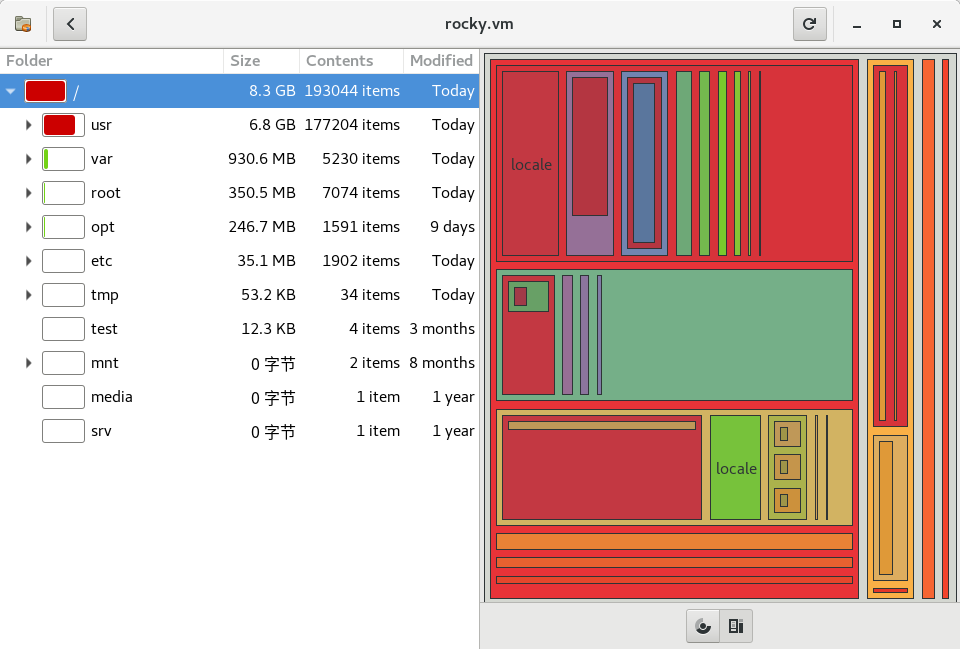Minimize the rocky.vm window
This screenshot has width=960, height=649.
coord(857,24)
